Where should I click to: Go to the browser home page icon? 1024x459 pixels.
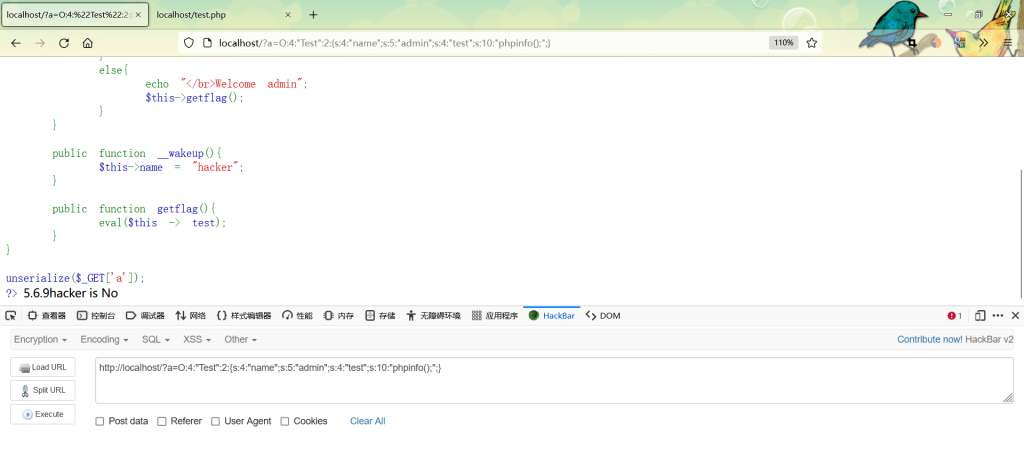pyautogui.click(x=88, y=43)
